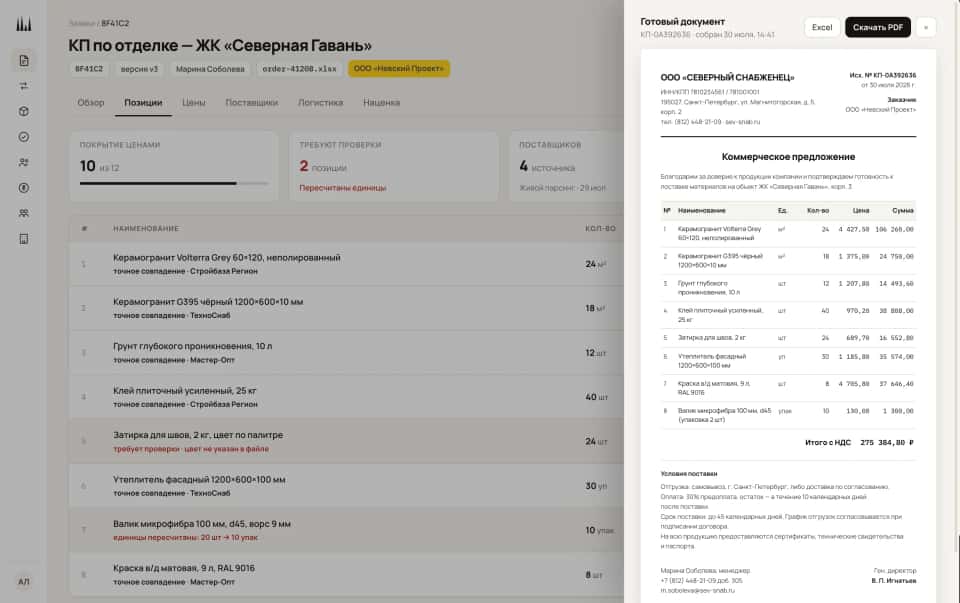960x603 pixels.
Task: Open the documents icon in the sidebar
Action: coord(23,61)
